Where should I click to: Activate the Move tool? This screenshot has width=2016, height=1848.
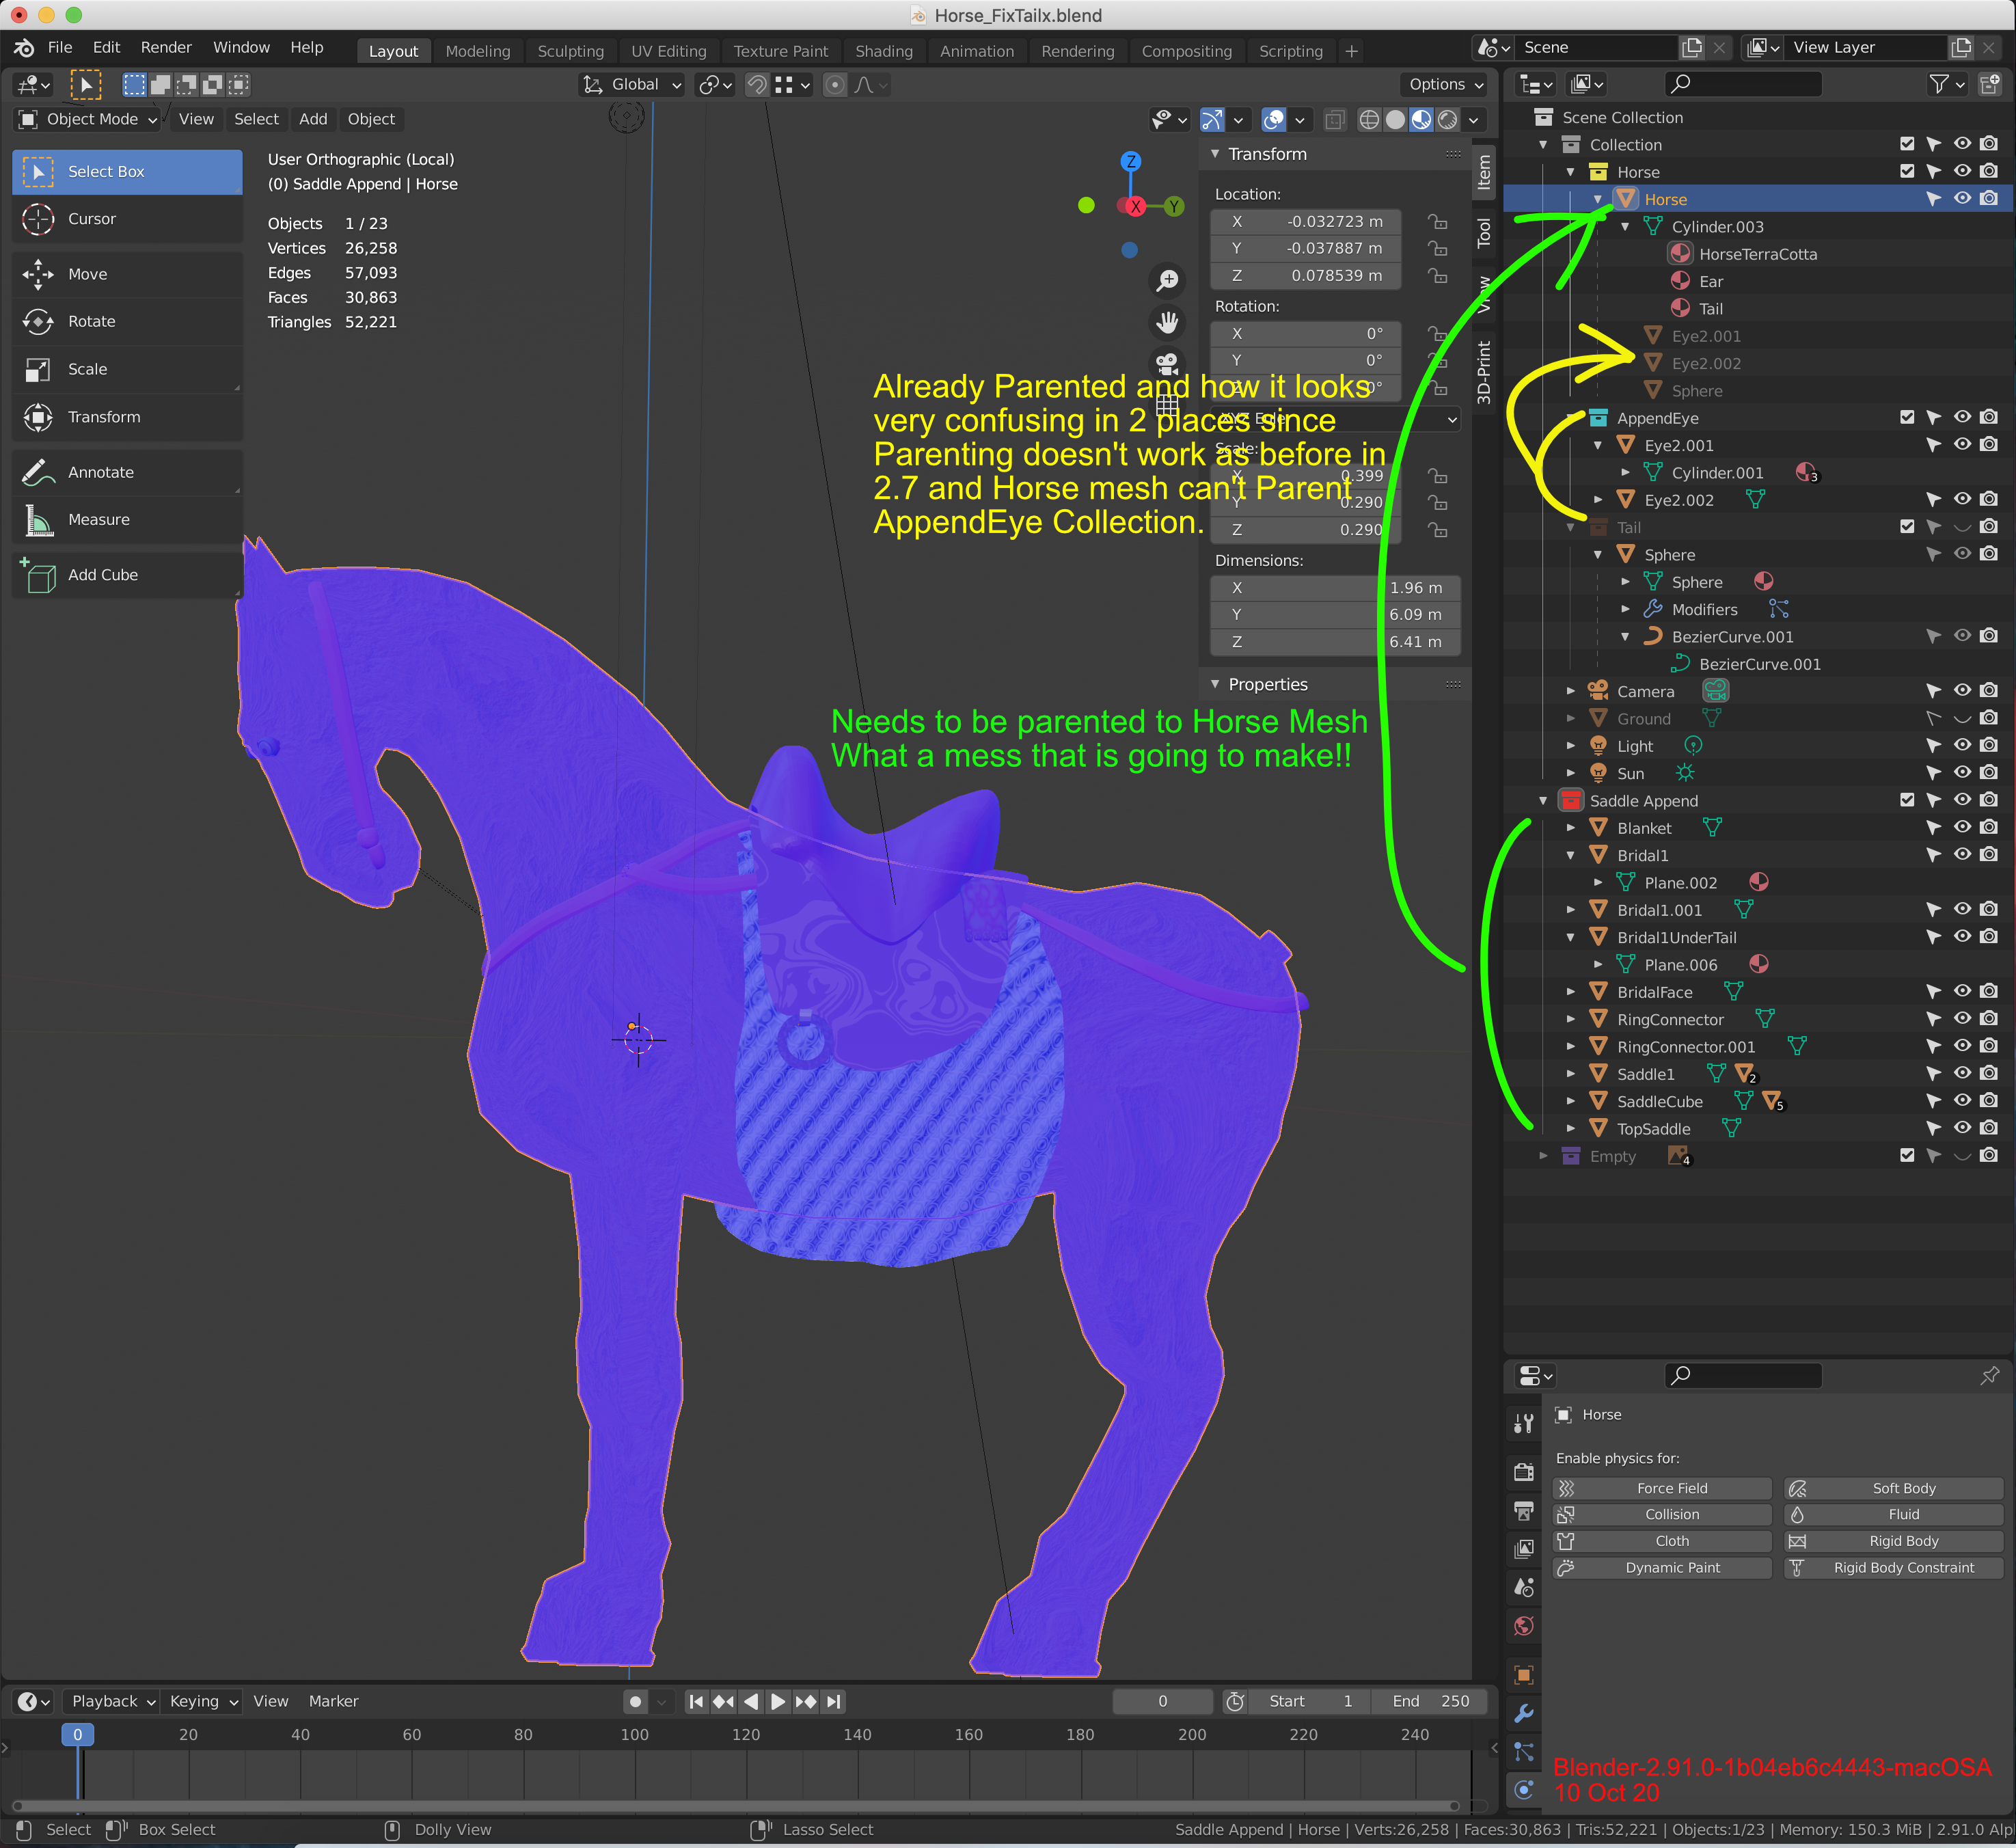pyautogui.click(x=127, y=274)
